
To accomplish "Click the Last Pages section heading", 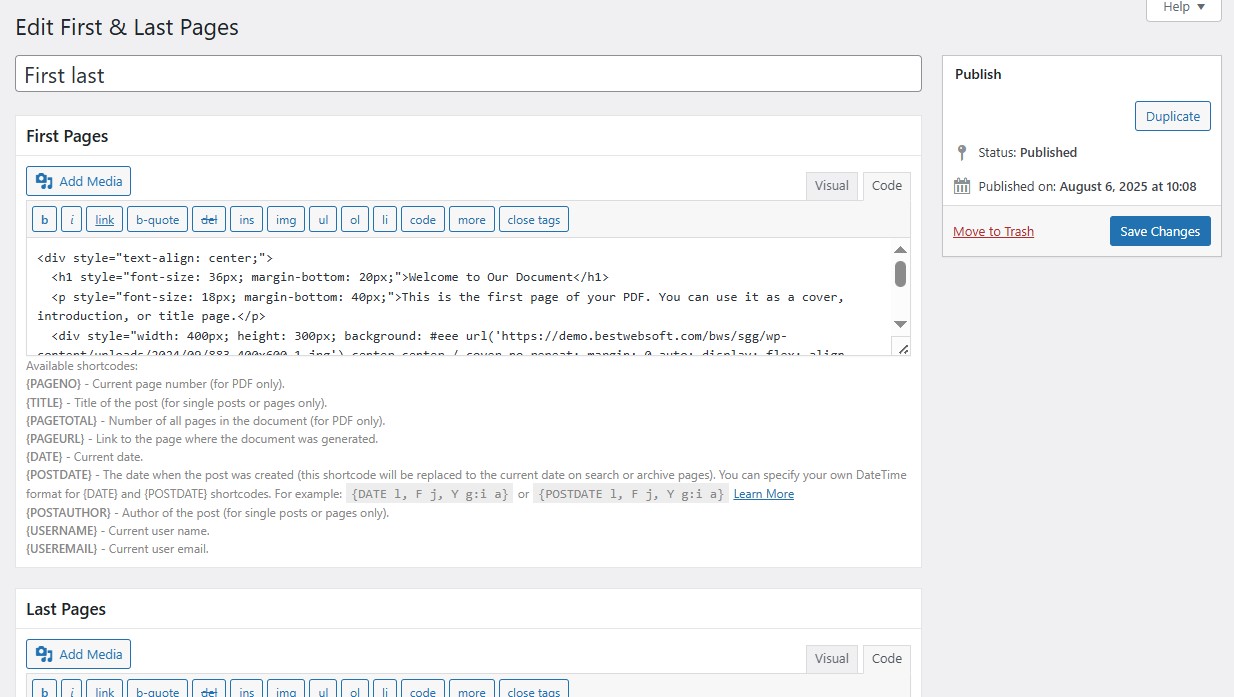I will (66, 609).
